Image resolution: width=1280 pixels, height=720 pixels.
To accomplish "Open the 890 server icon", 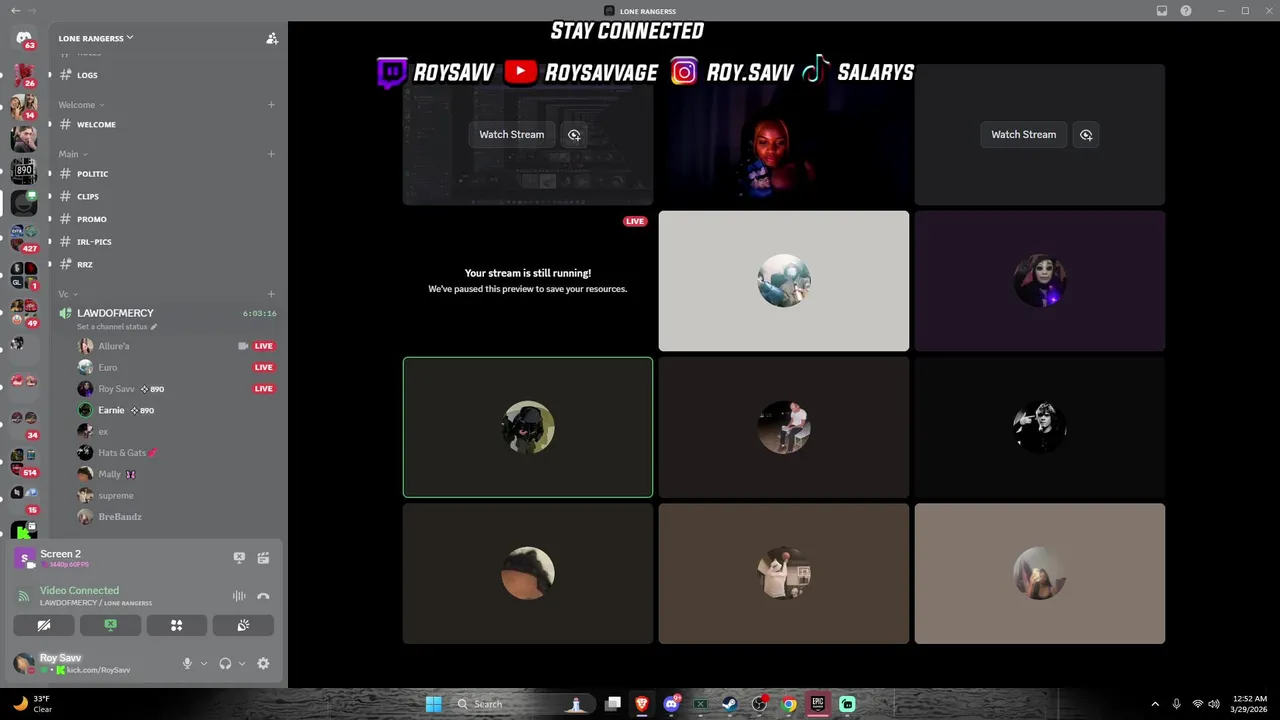I will 24,170.
